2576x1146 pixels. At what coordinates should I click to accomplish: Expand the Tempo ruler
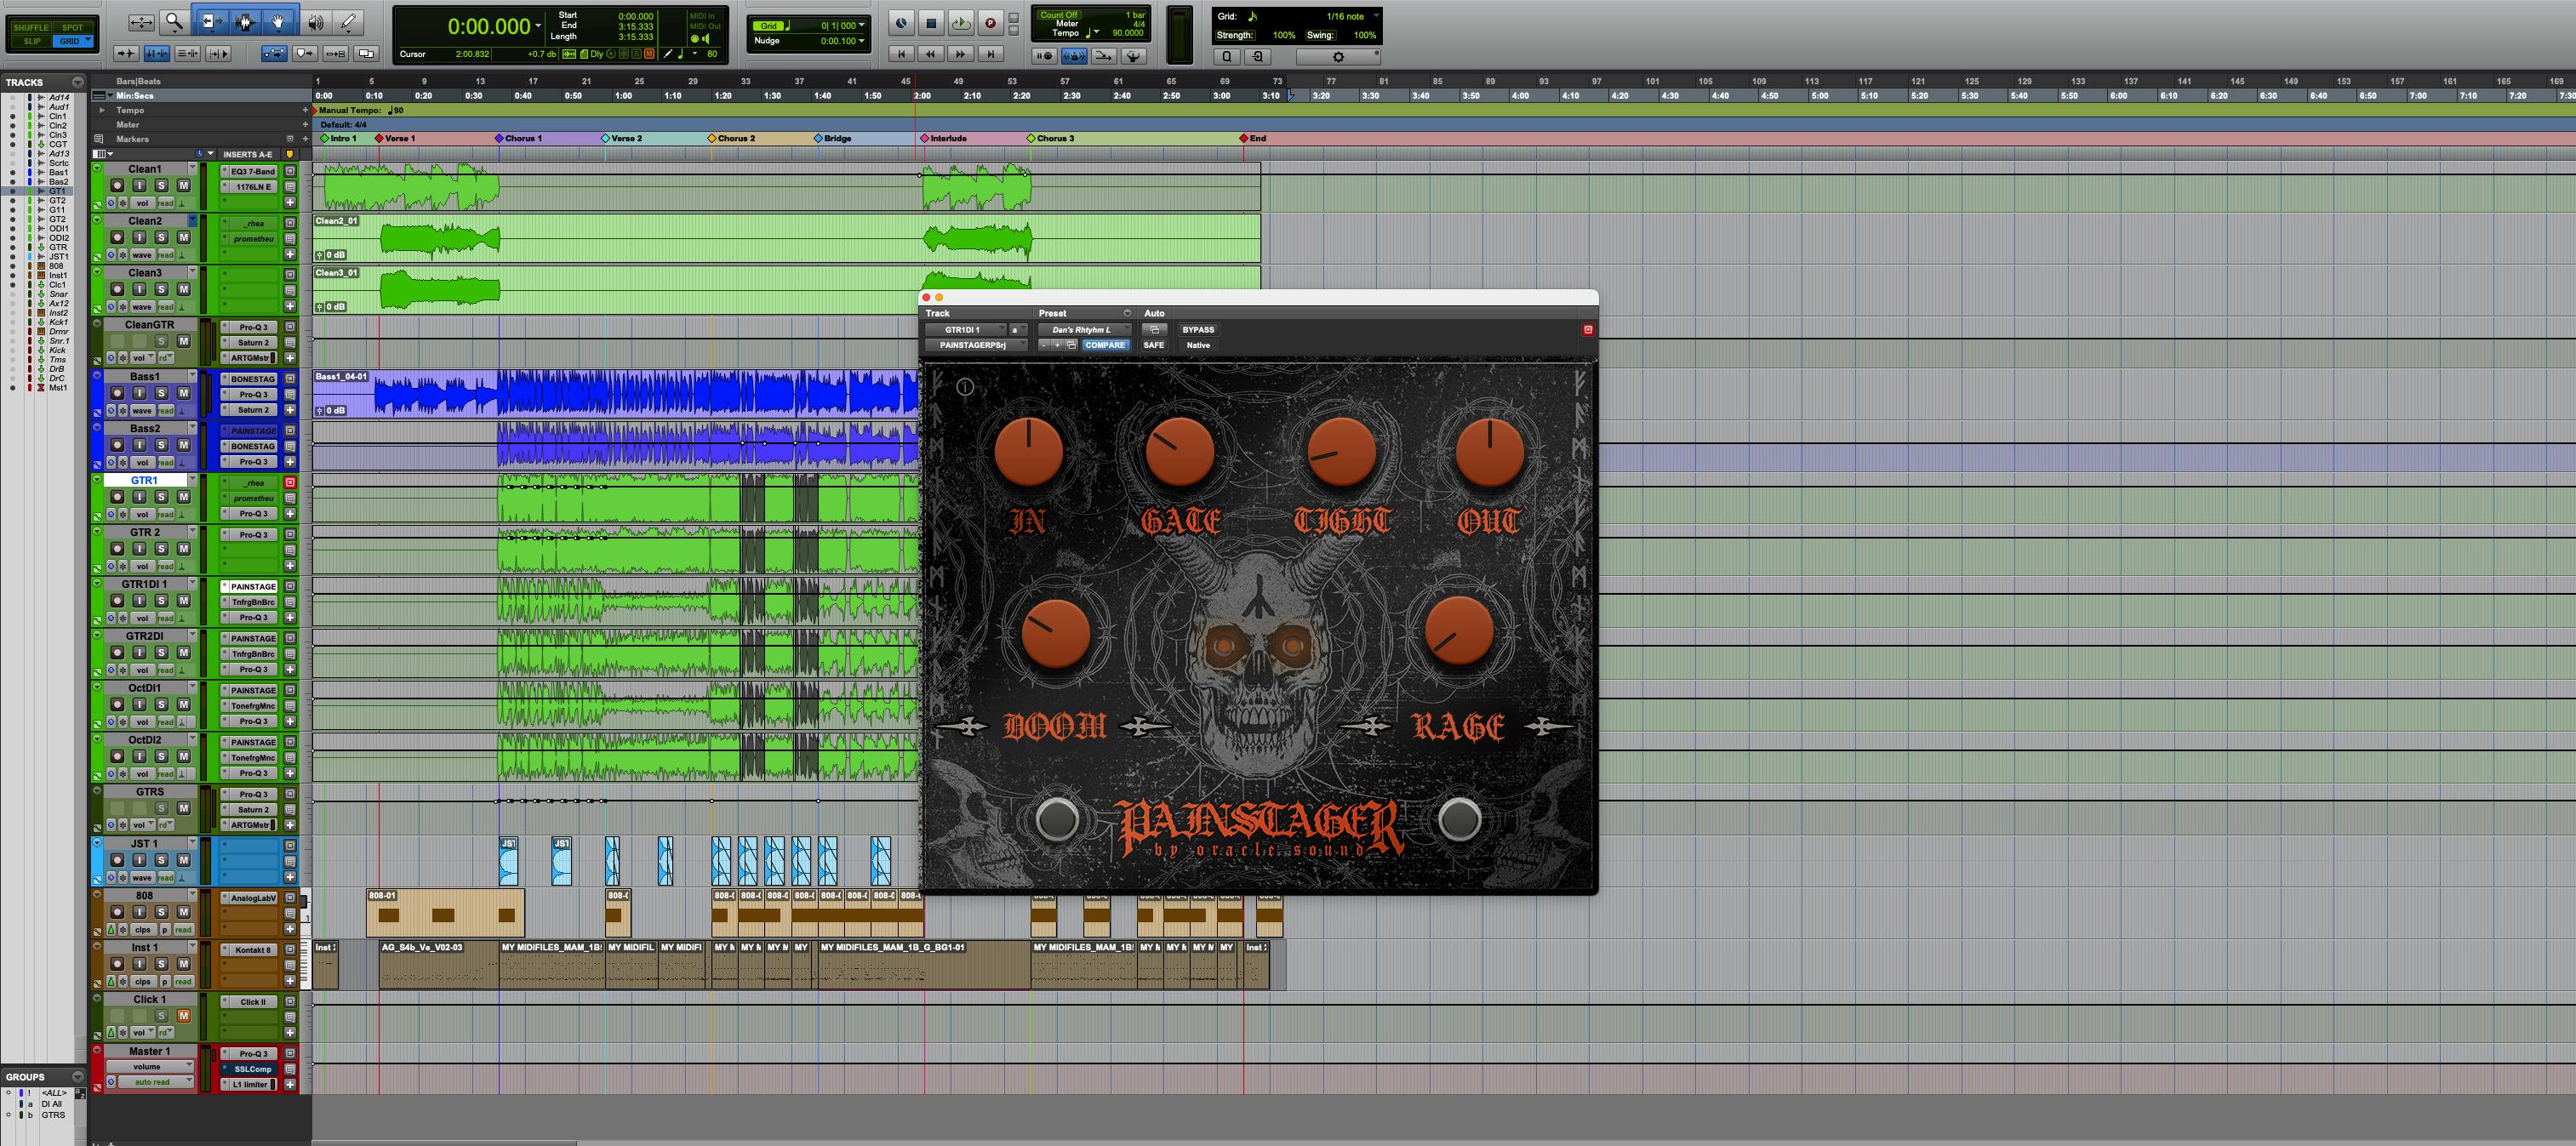coord(102,111)
